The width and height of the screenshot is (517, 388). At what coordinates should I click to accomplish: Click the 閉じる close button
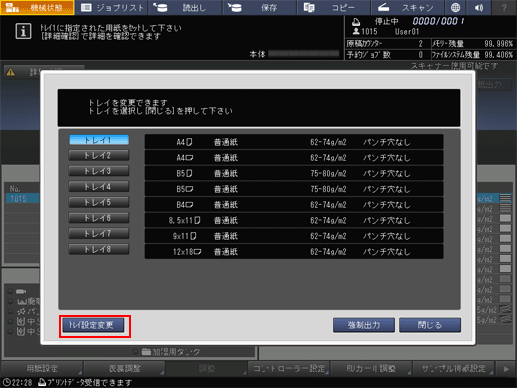tap(430, 325)
